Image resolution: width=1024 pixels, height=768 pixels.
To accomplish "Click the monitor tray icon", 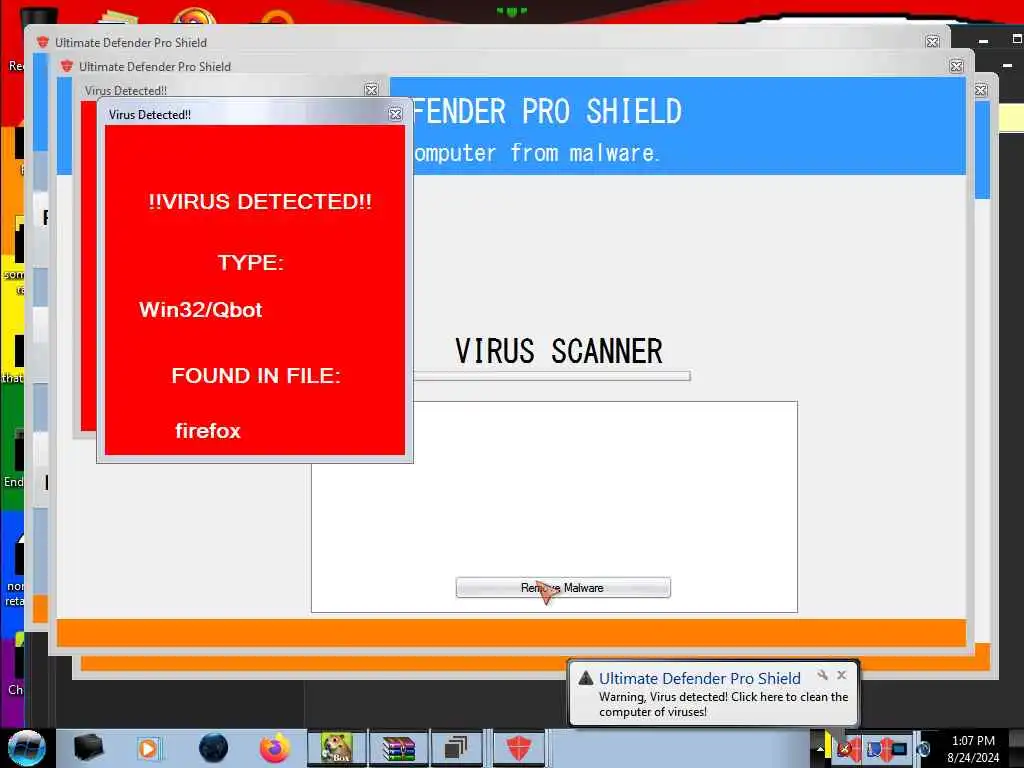I will (x=901, y=749).
